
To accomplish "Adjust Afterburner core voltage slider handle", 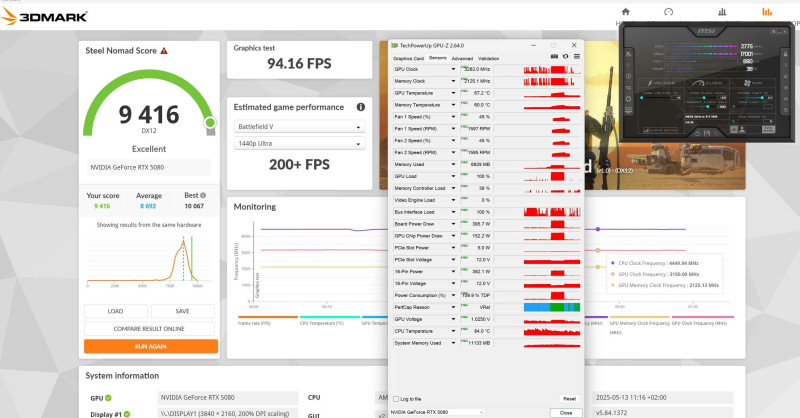I will [x=641, y=97].
